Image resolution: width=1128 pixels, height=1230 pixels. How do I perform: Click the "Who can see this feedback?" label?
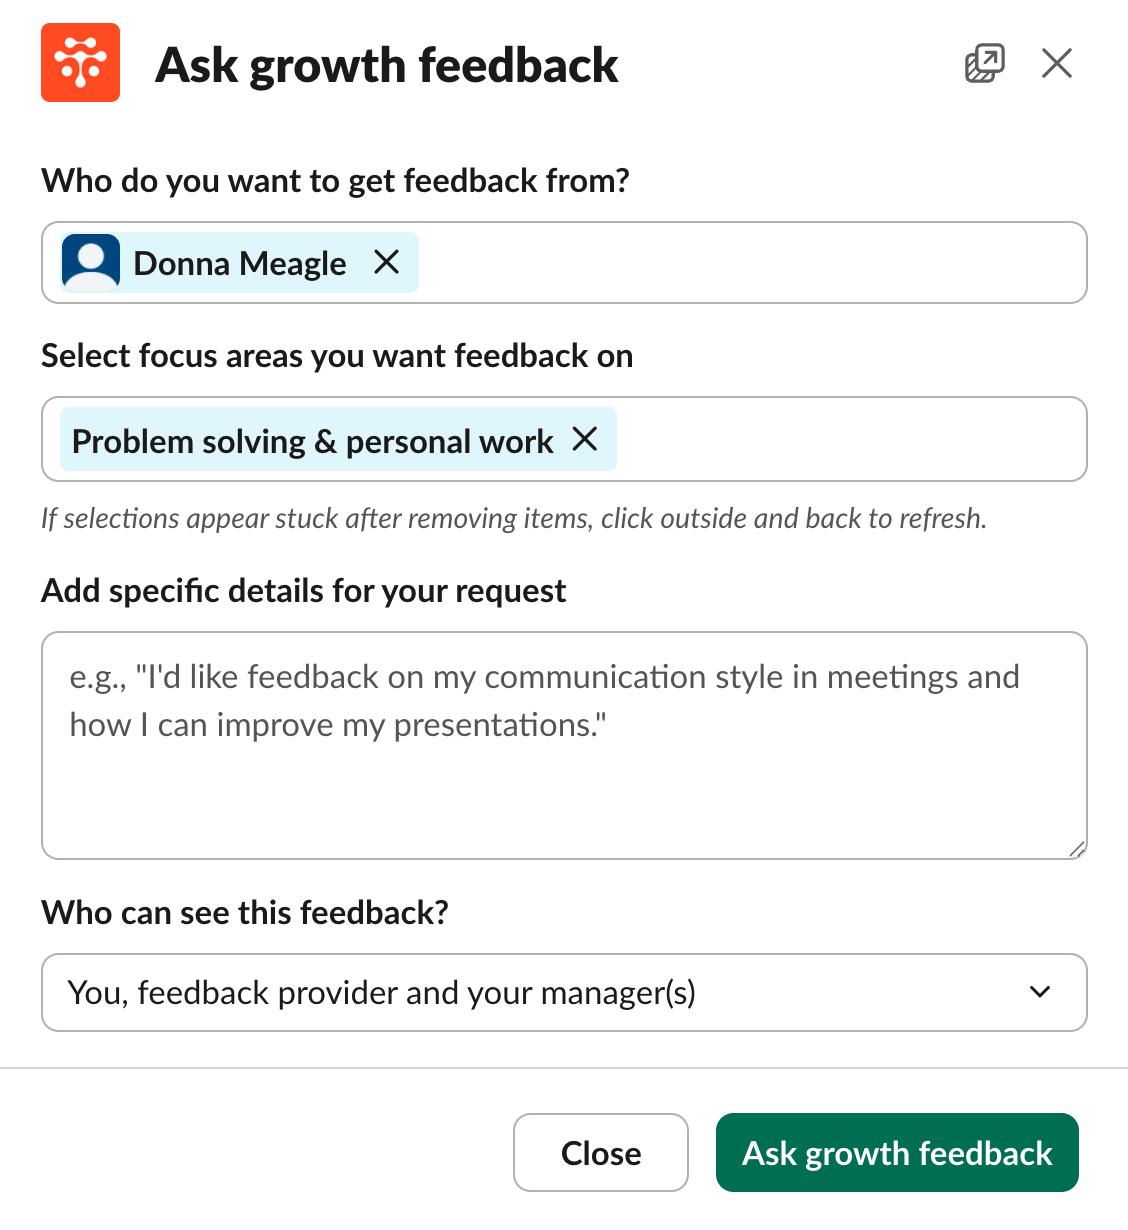pyautogui.click(x=245, y=913)
